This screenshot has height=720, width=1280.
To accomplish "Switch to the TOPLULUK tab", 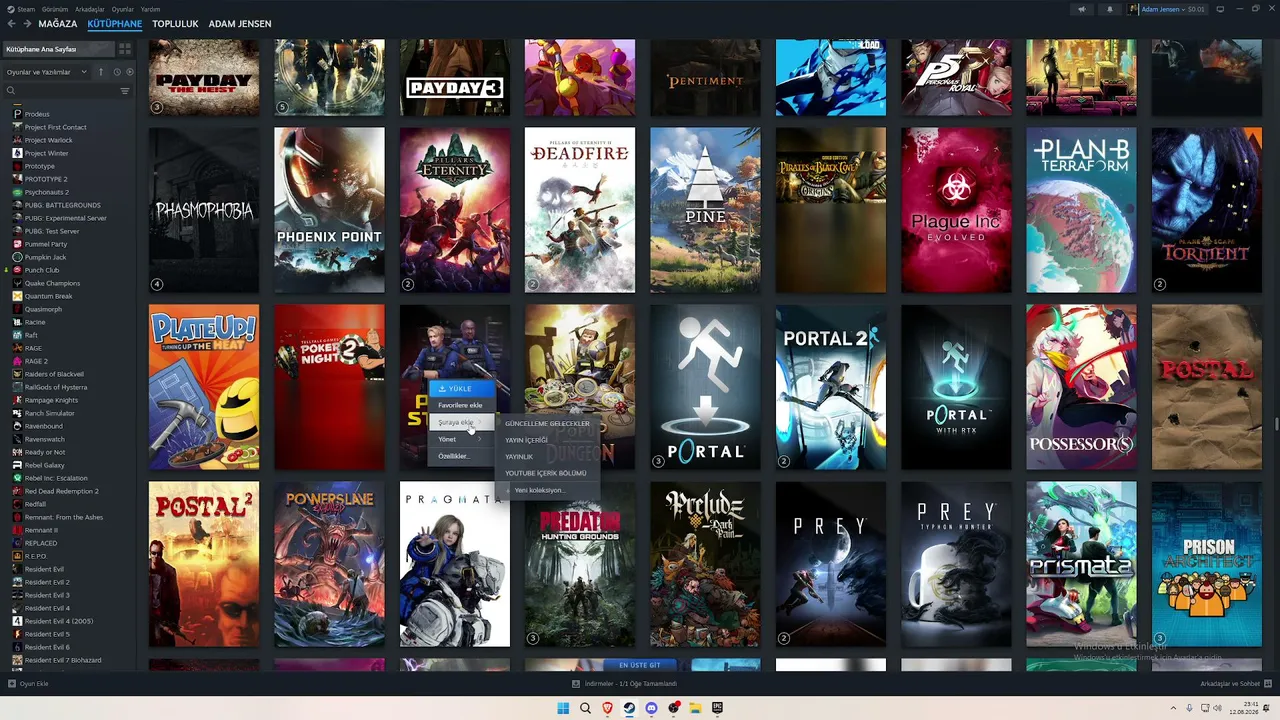I will pyautogui.click(x=176, y=23).
